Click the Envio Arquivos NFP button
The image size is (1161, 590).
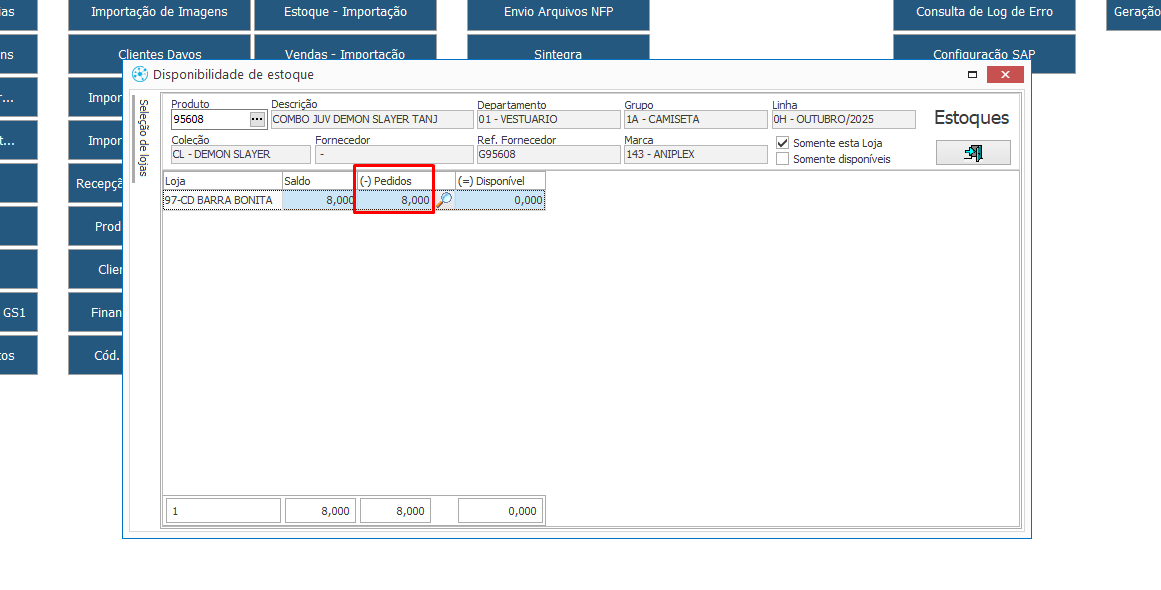558,12
